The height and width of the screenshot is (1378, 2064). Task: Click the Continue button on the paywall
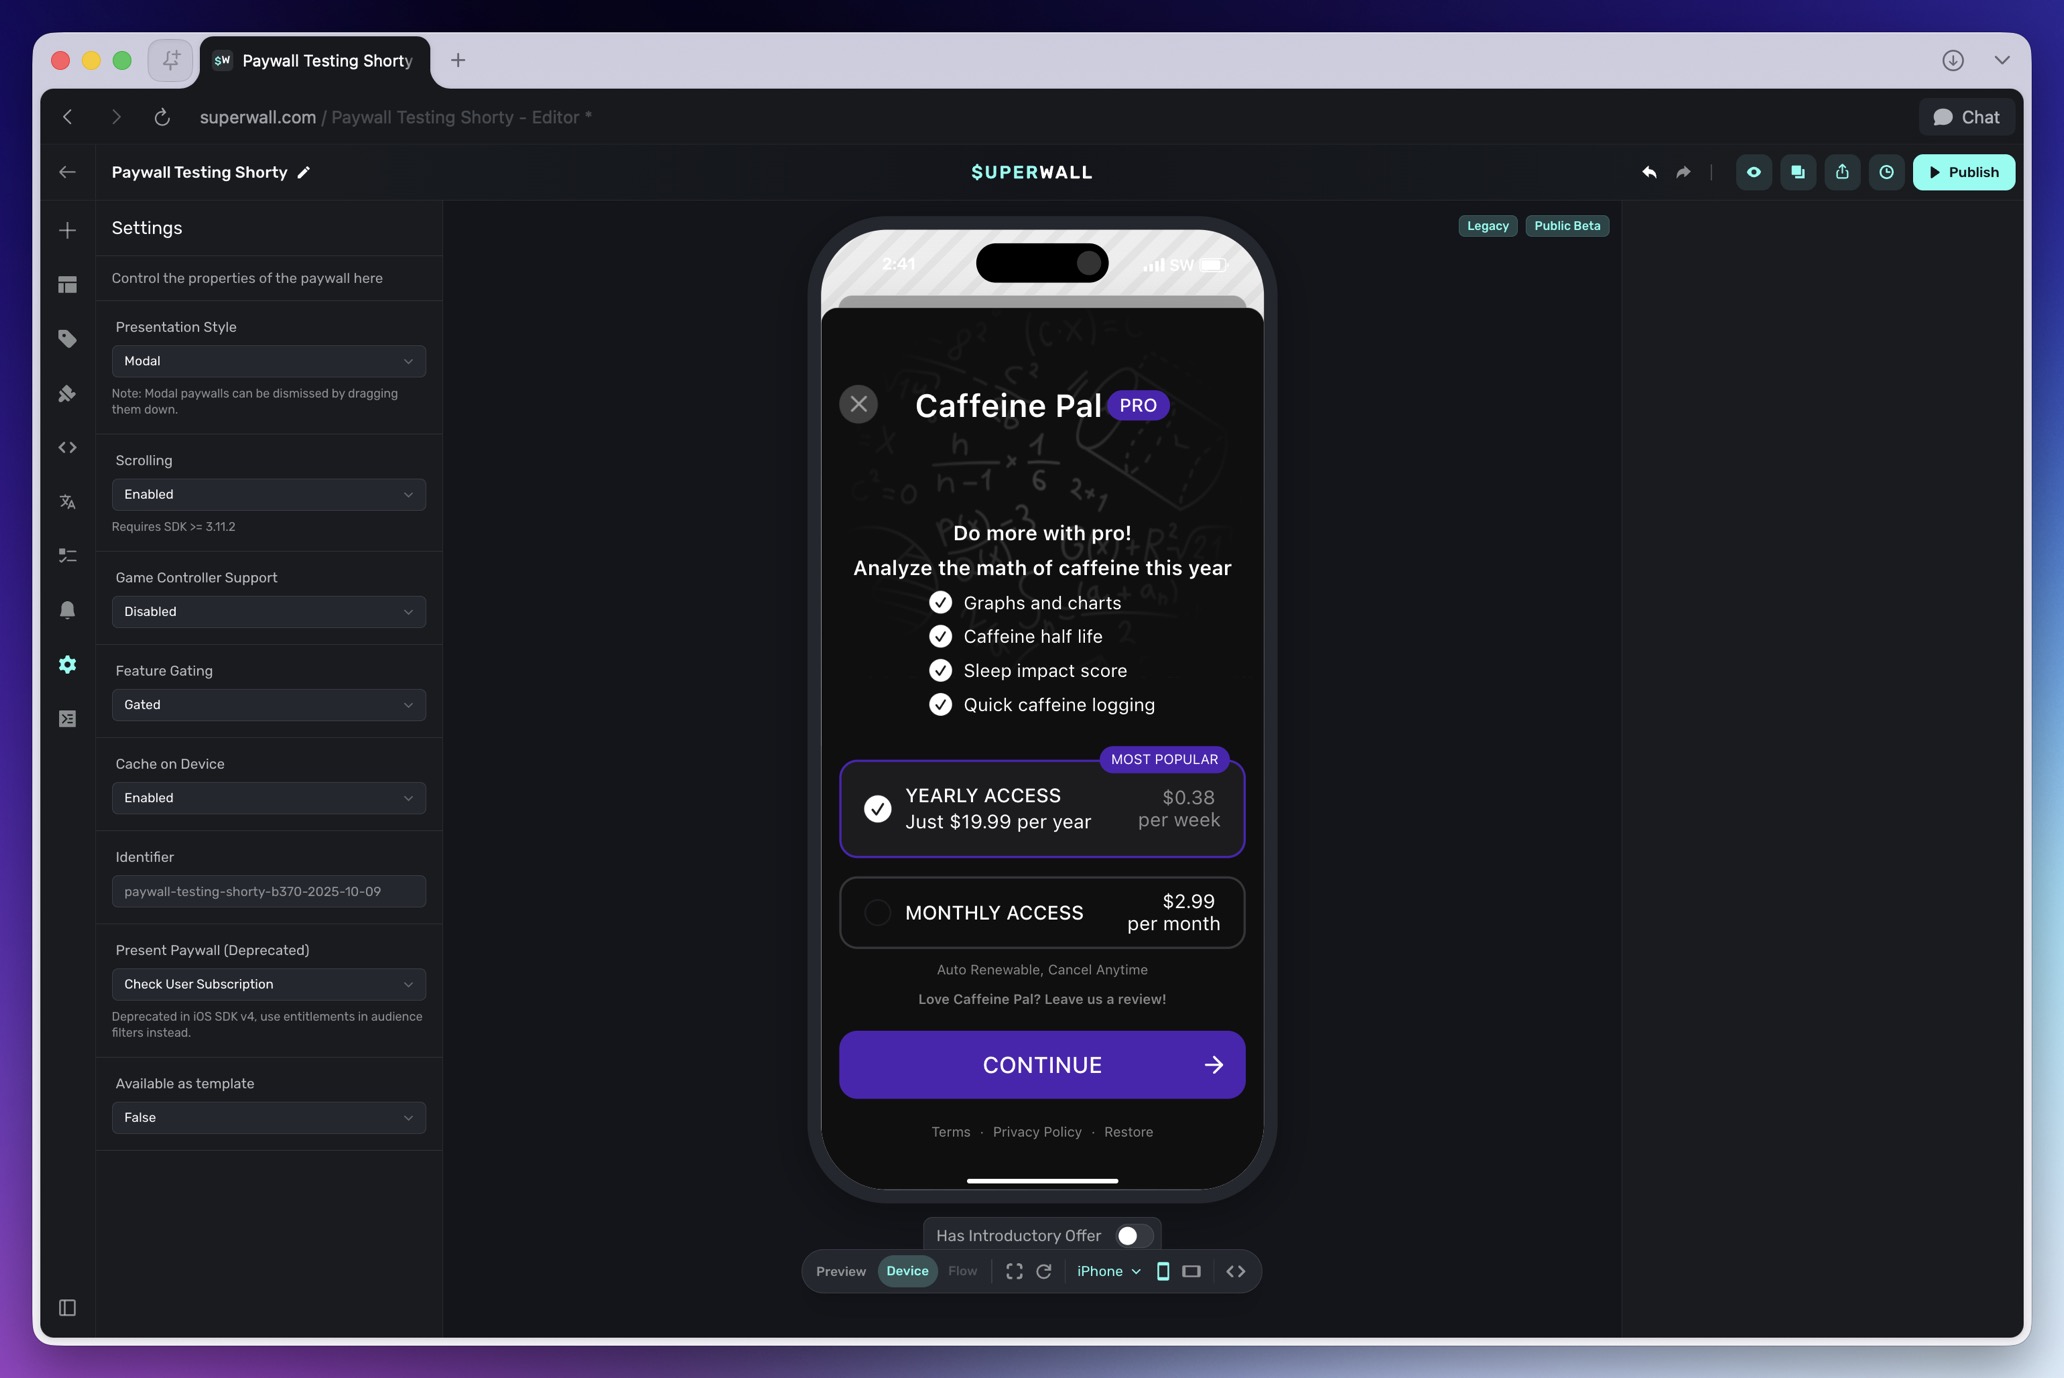coord(1042,1065)
